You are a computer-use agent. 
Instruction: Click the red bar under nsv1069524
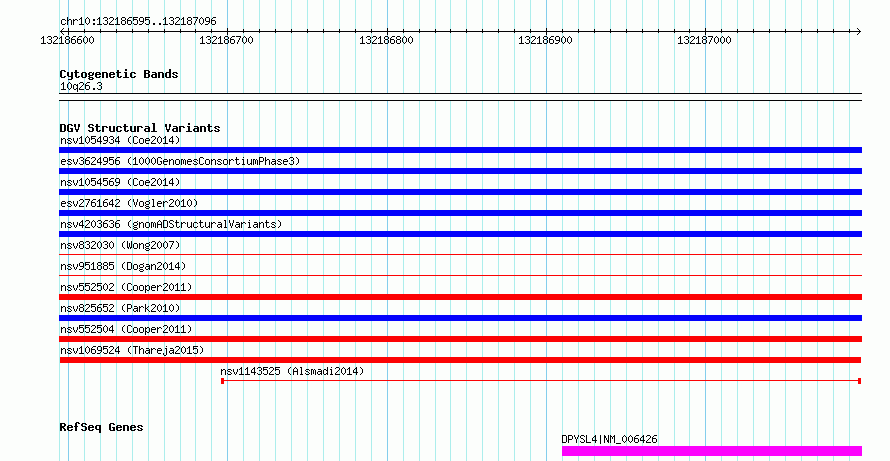click(460, 360)
